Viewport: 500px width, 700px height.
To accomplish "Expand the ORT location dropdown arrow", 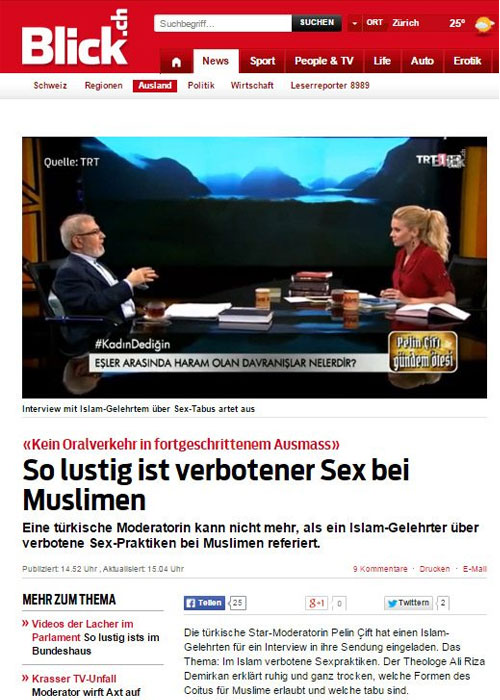I will point(355,23).
